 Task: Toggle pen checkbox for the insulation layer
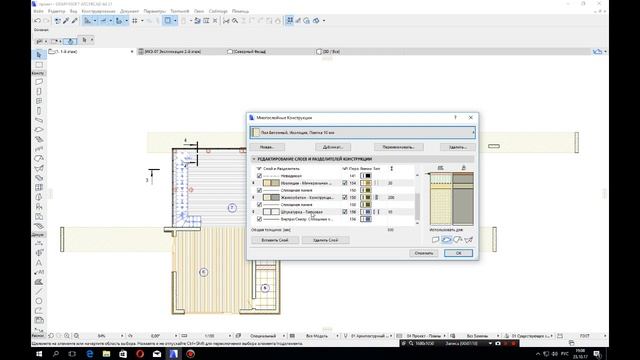coord(345,183)
